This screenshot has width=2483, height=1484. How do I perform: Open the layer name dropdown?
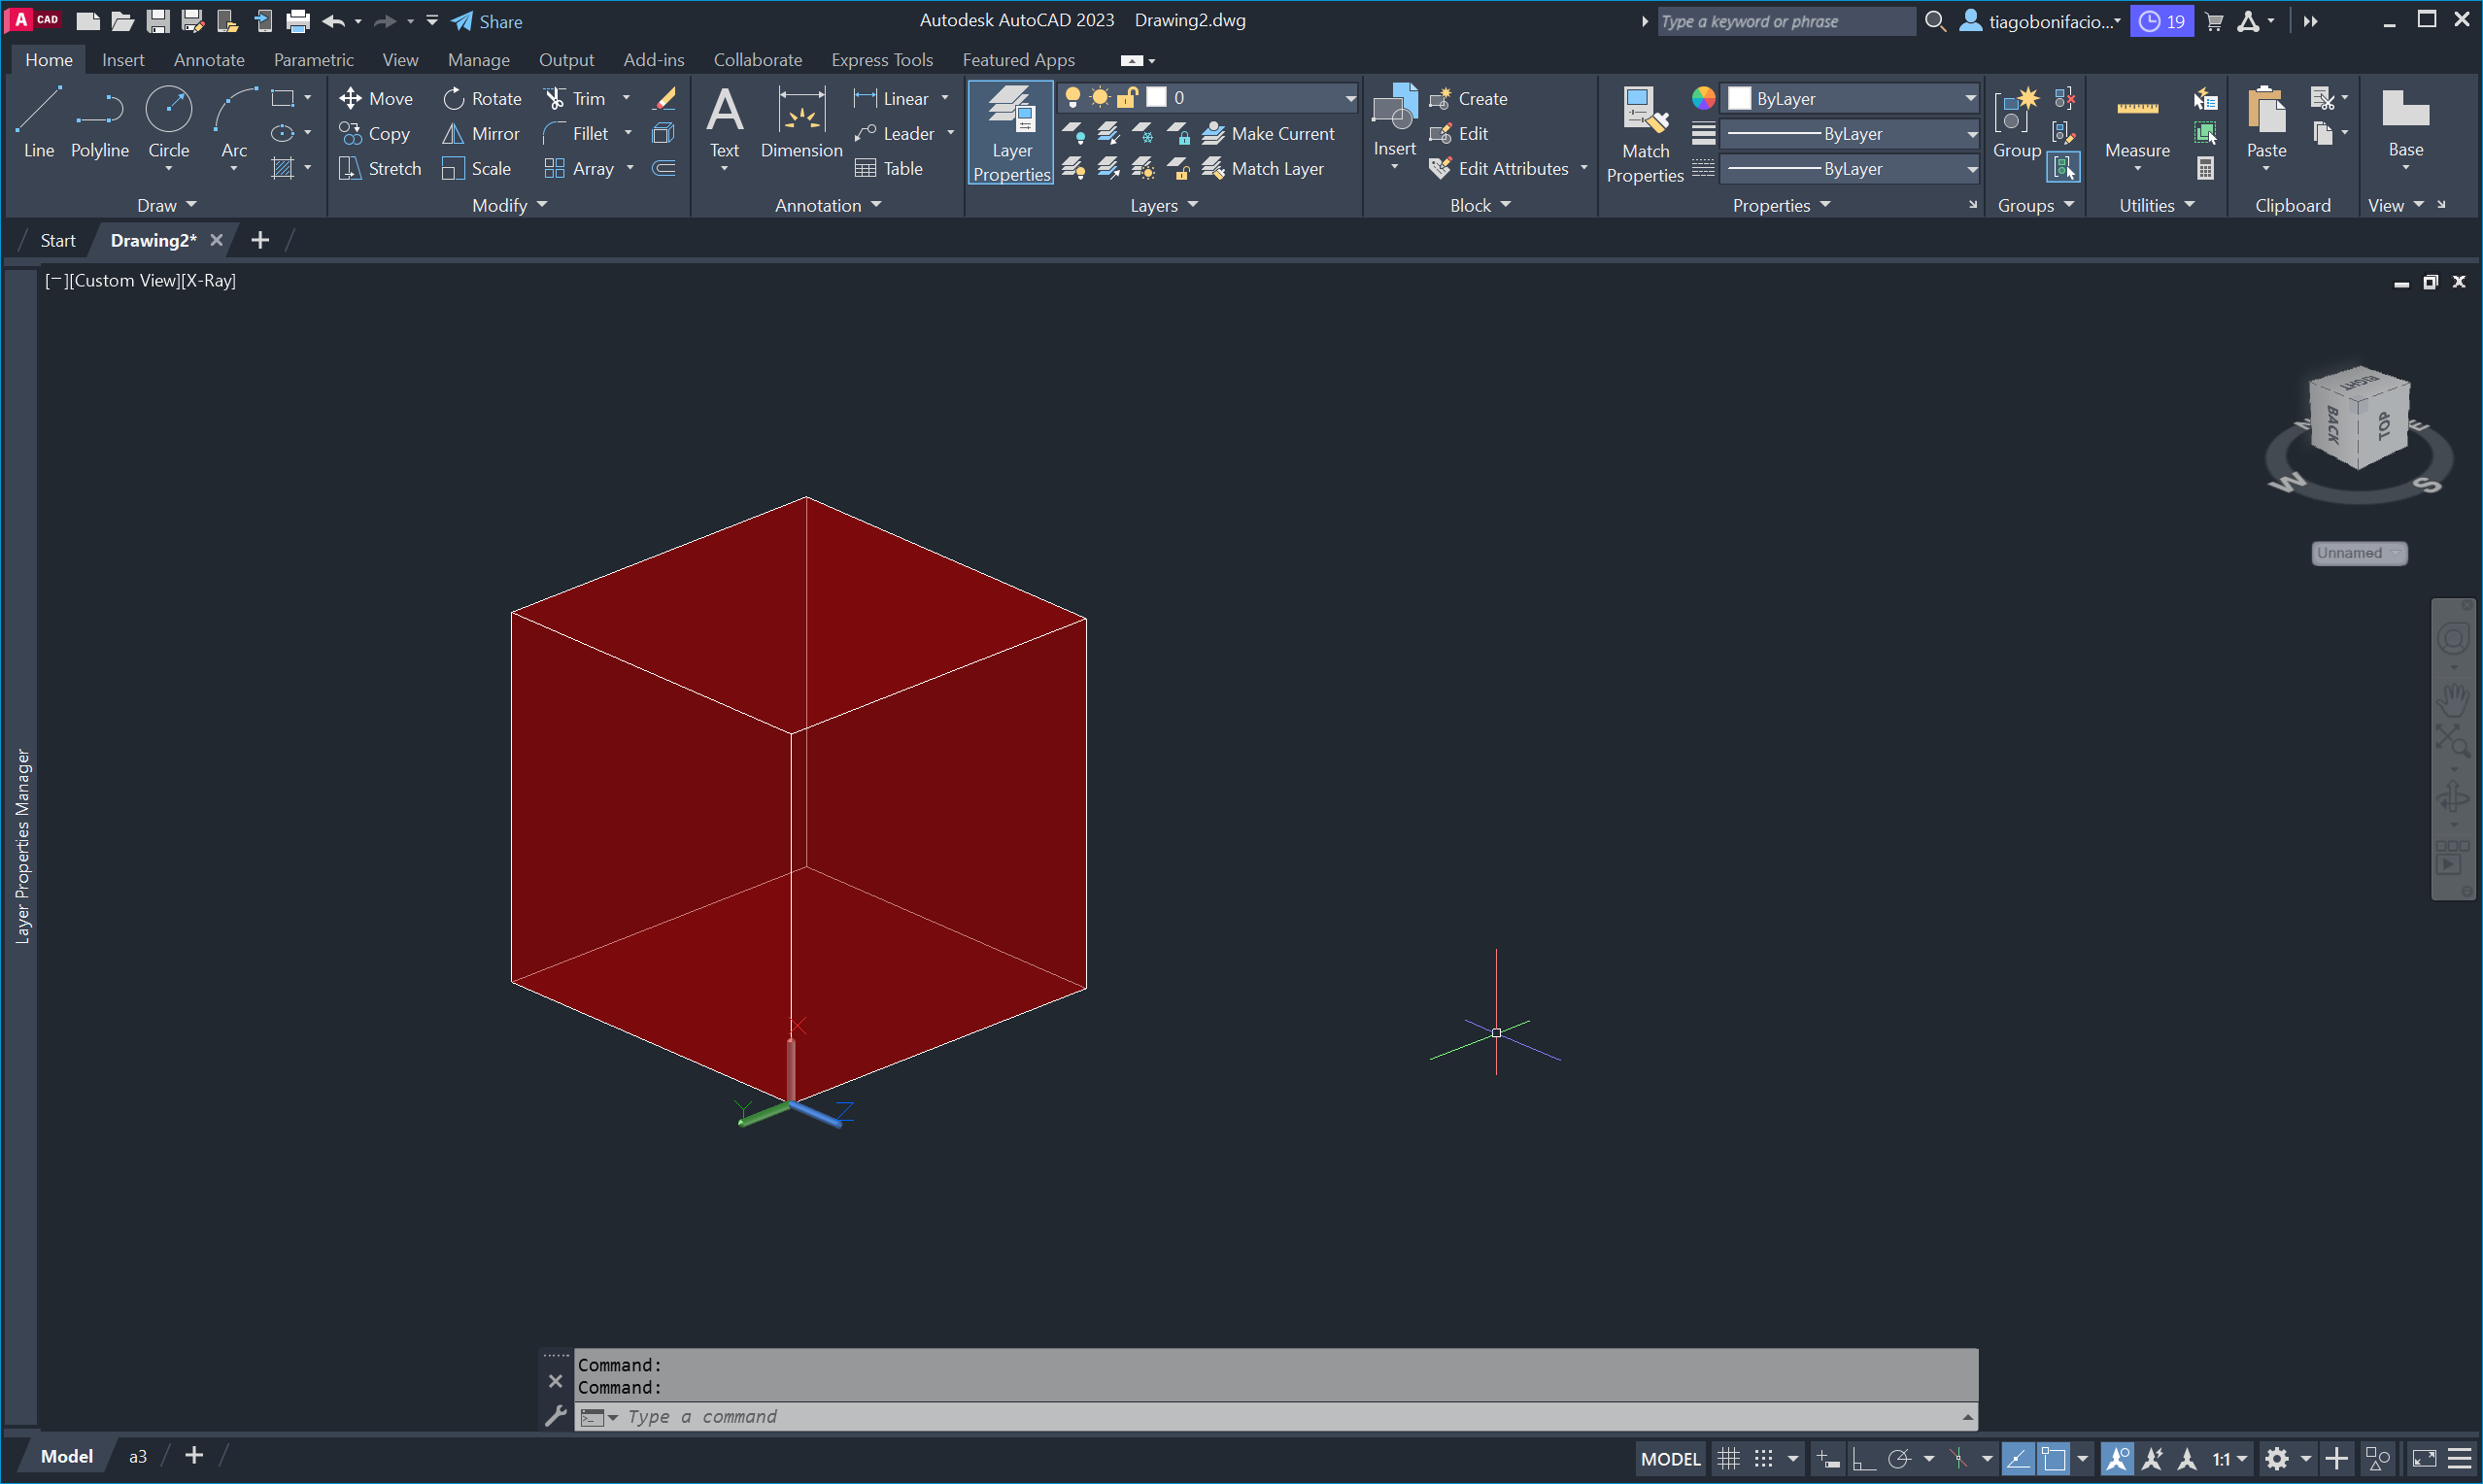tap(1349, 98)
